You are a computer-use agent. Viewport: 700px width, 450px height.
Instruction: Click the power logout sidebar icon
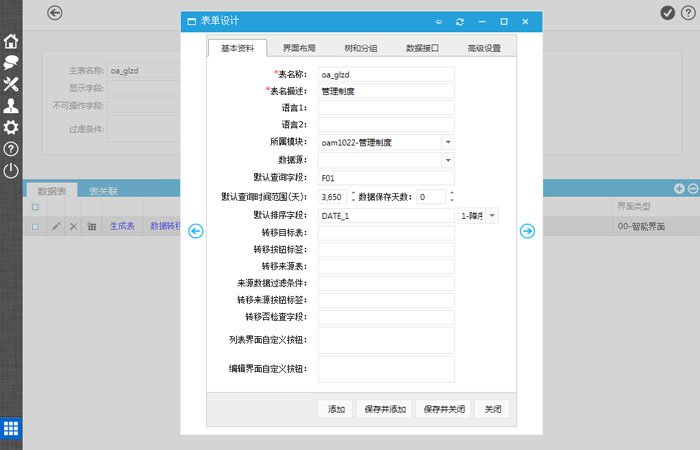coord(11,171)
